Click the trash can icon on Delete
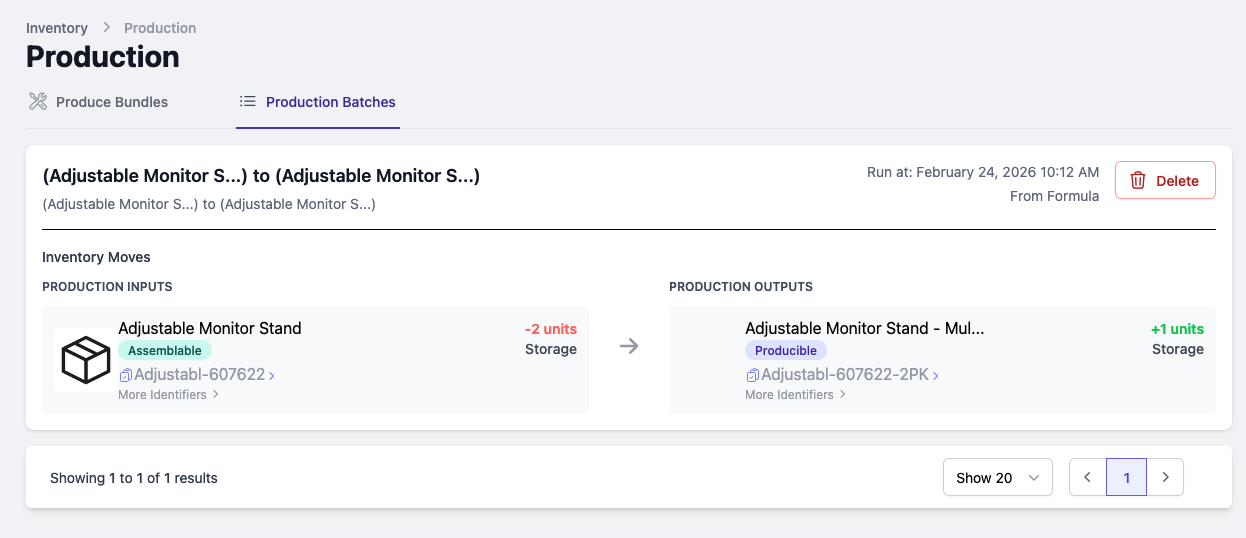 click(x=1138, y=181)
